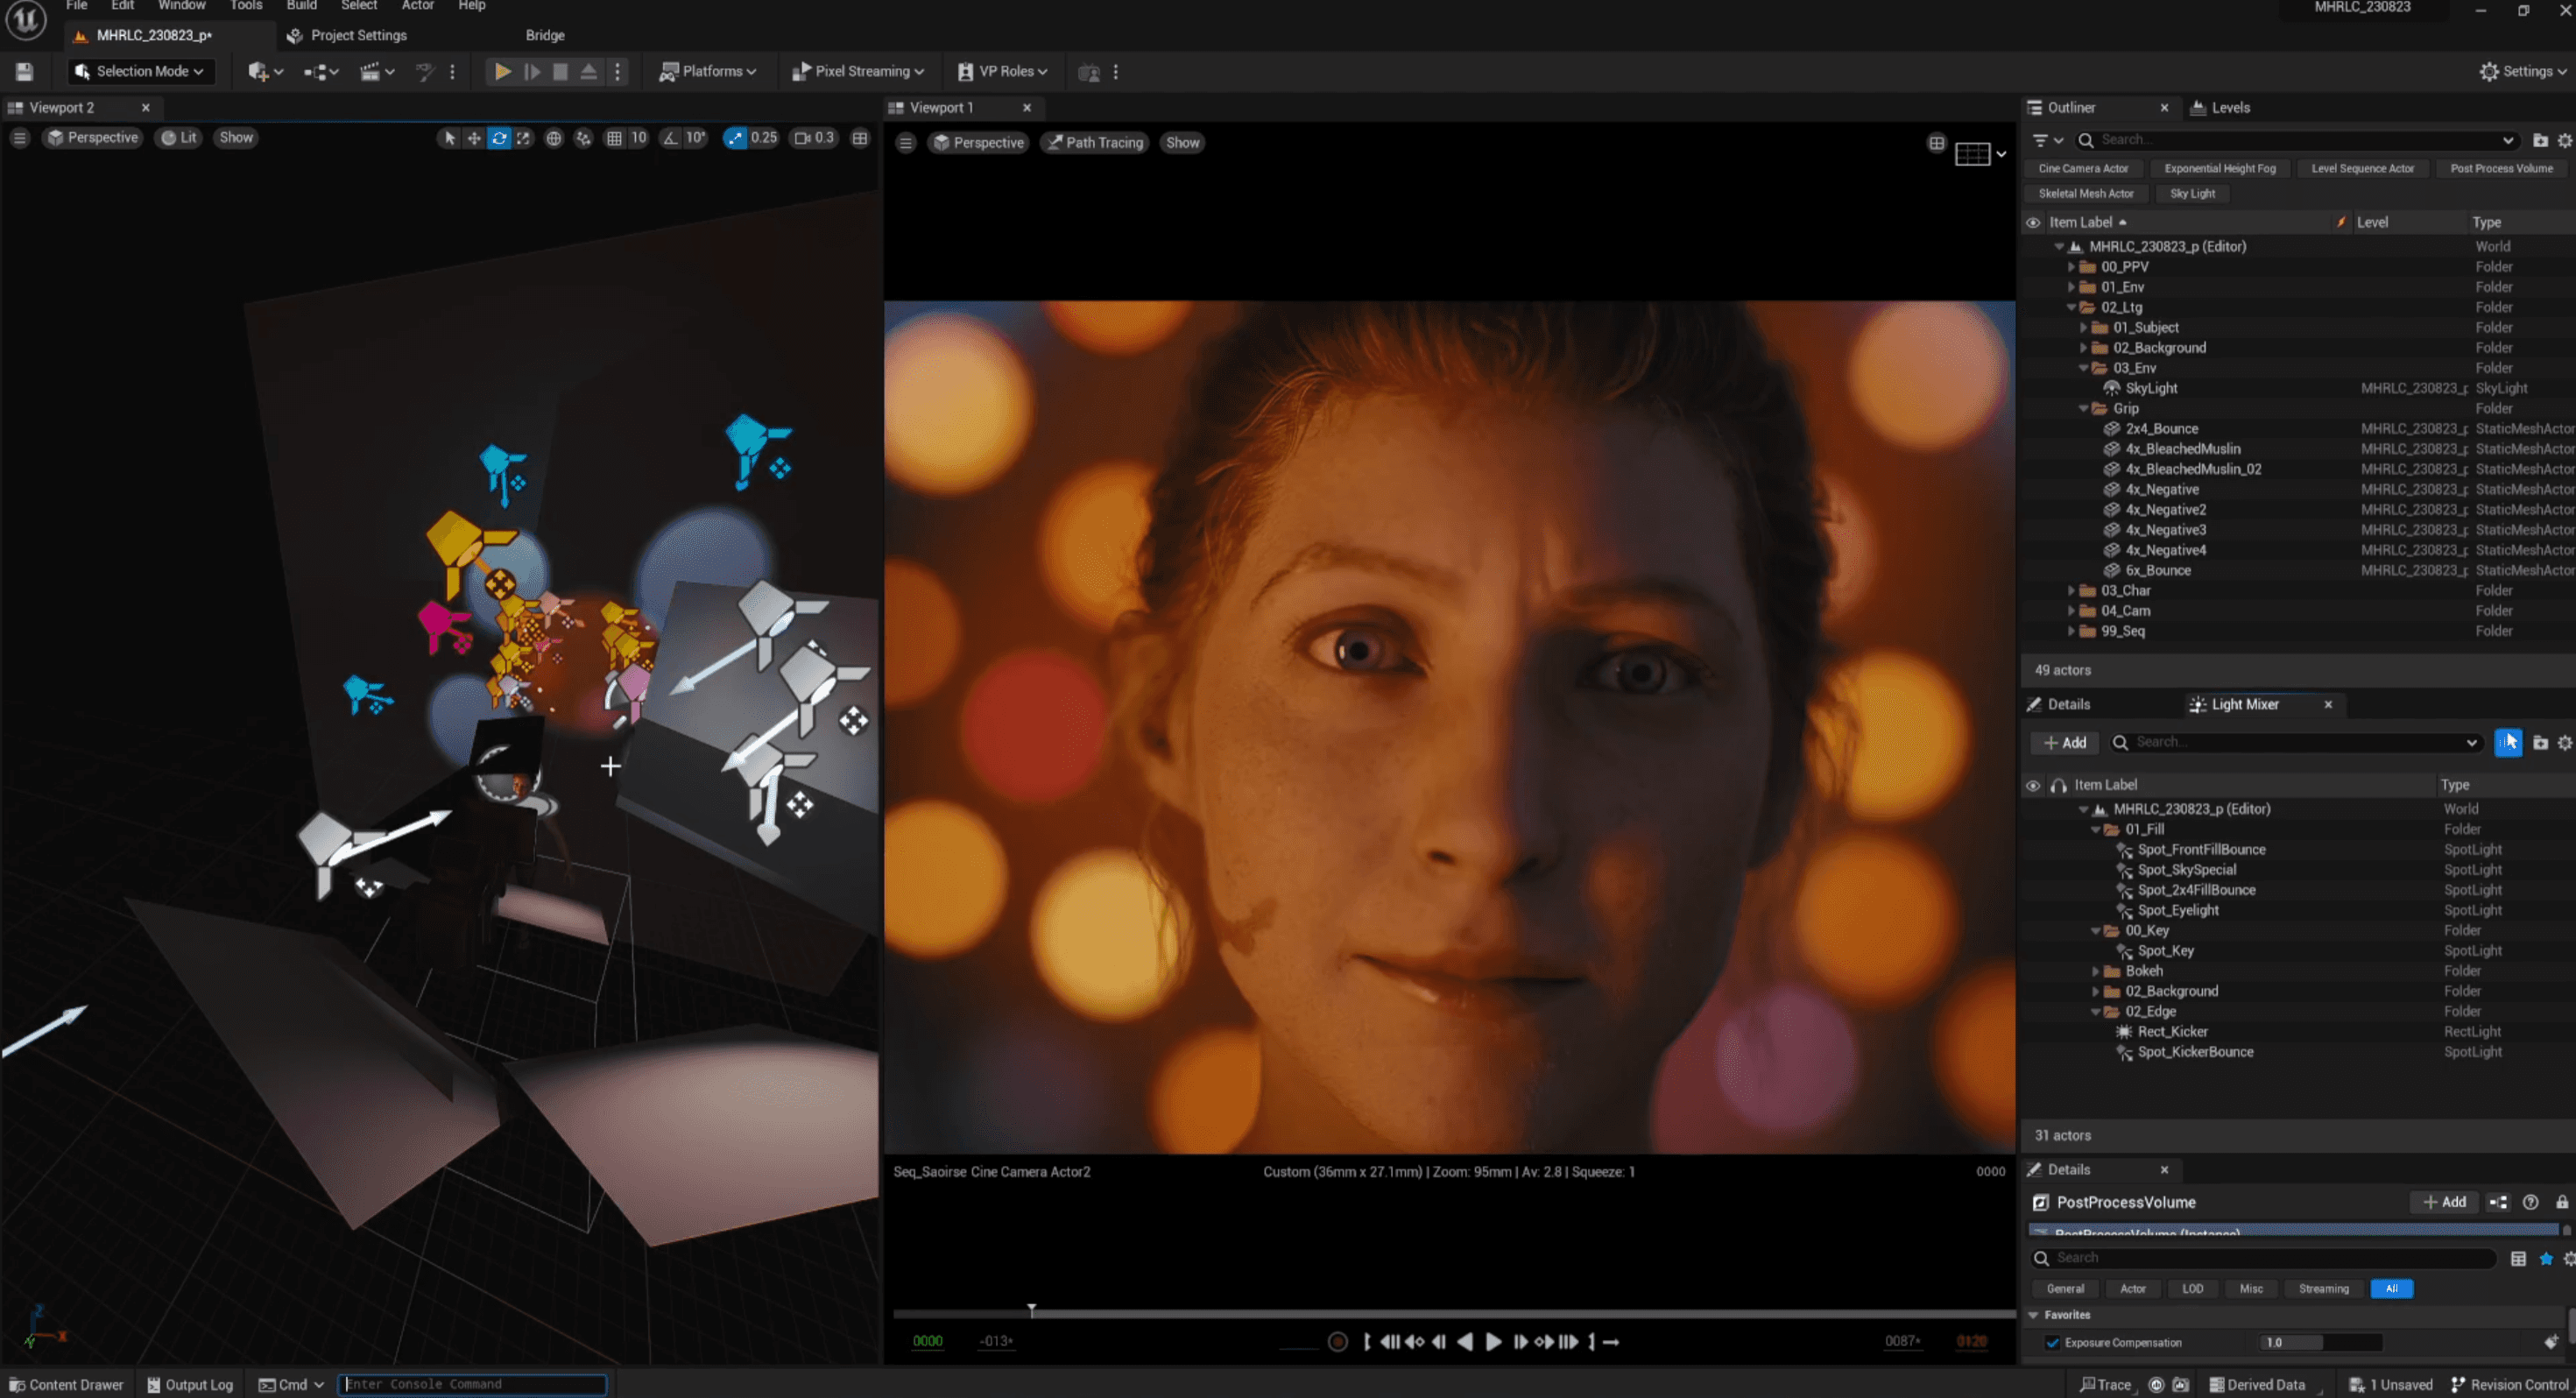The width and height of the screenshot is (2576, 1398).
Task: Click the Save current level icon
Action: tap(24, 71)
